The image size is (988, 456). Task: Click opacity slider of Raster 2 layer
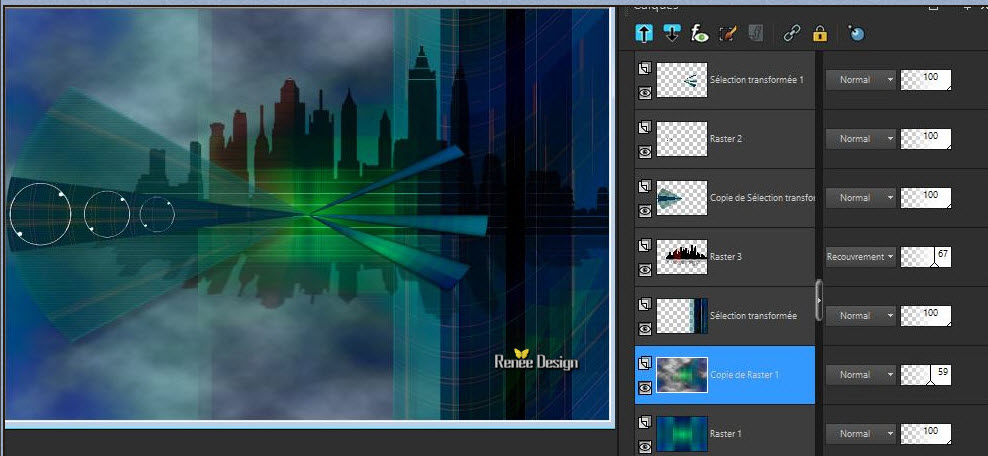pyautogui.click(x=926, y=139)
